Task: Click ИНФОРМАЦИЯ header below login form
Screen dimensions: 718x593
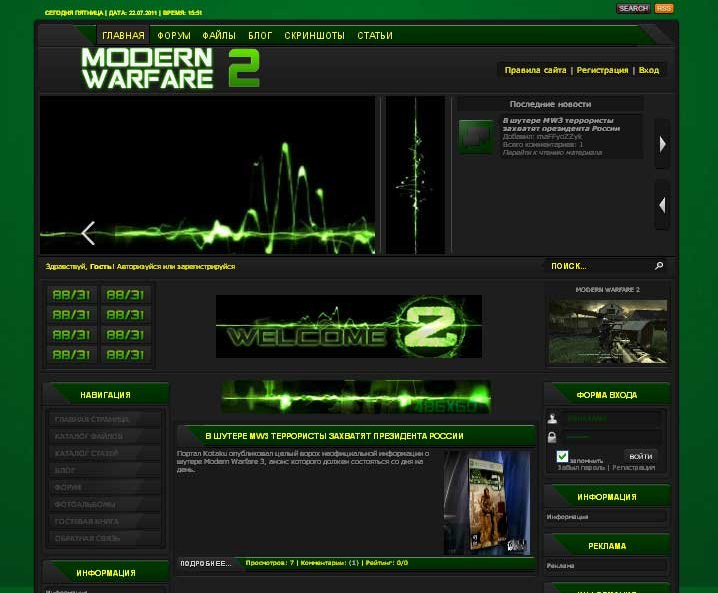Action: (607, 497)
